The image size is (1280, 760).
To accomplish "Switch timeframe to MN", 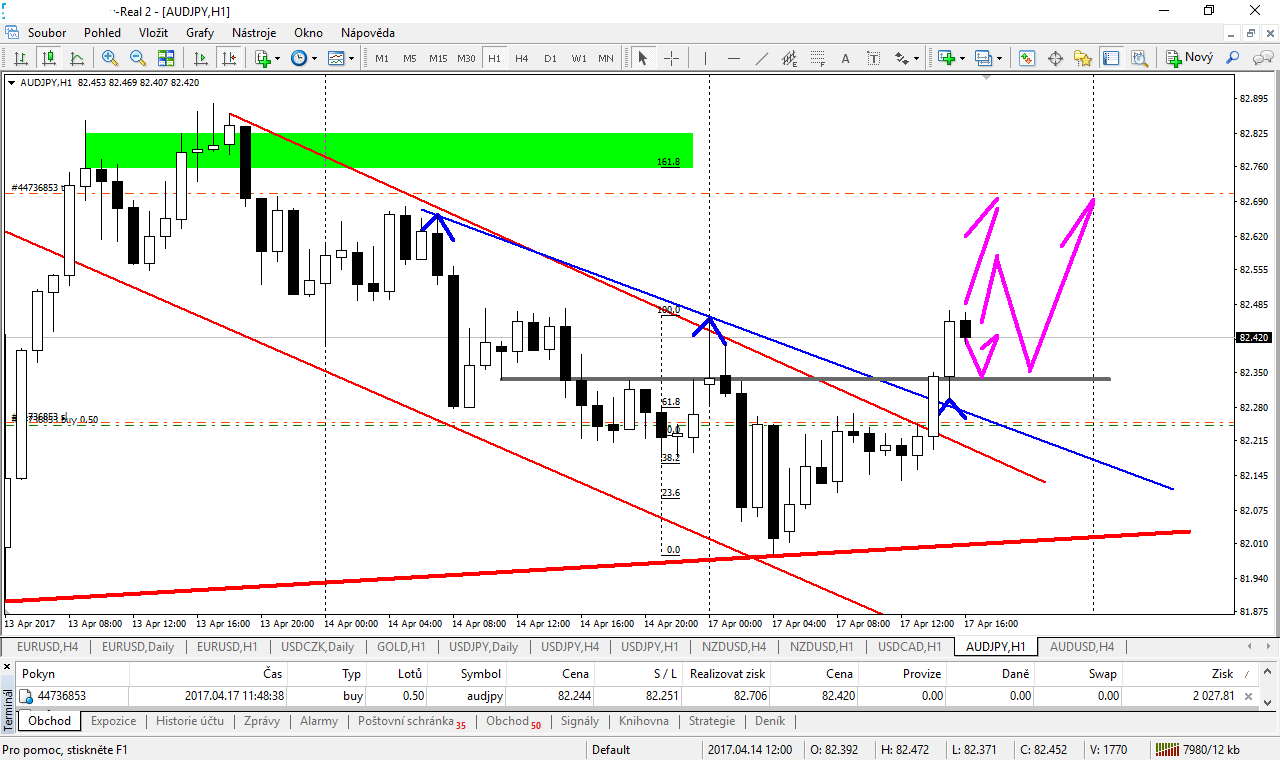I will pyautogui.click(x=606, y=58).
